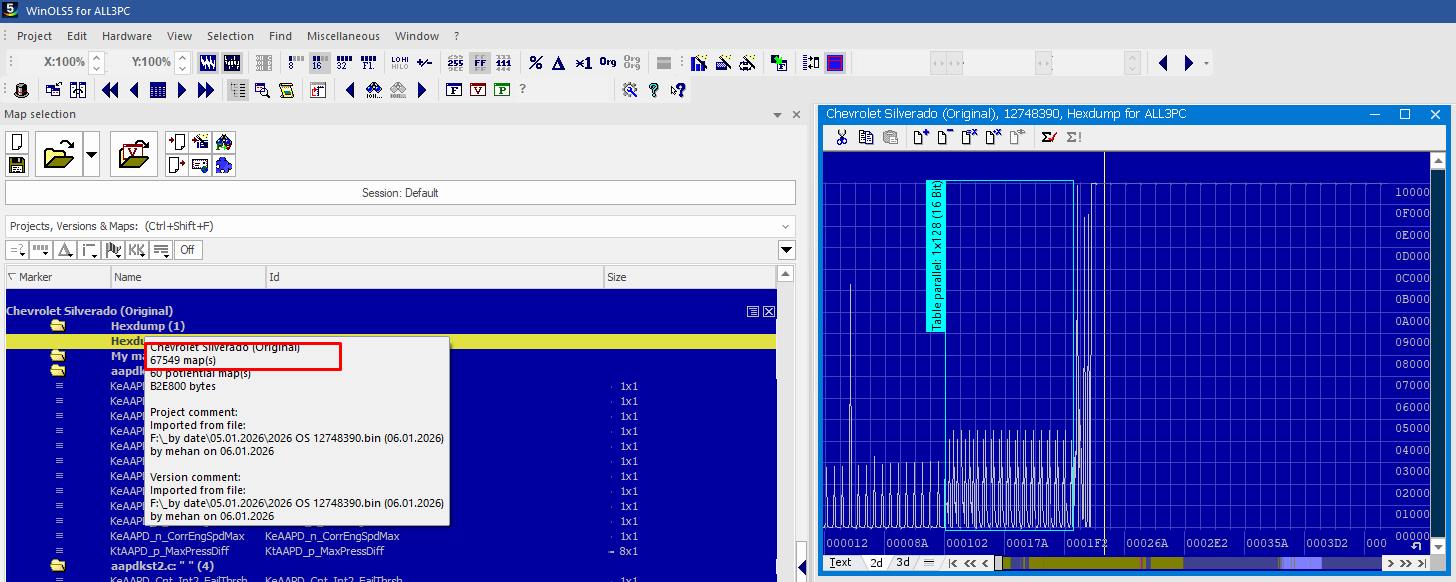Open black arrow dropdown right of filters
Viewport: 1456px width, 582px height.
[x=786, y=250]
